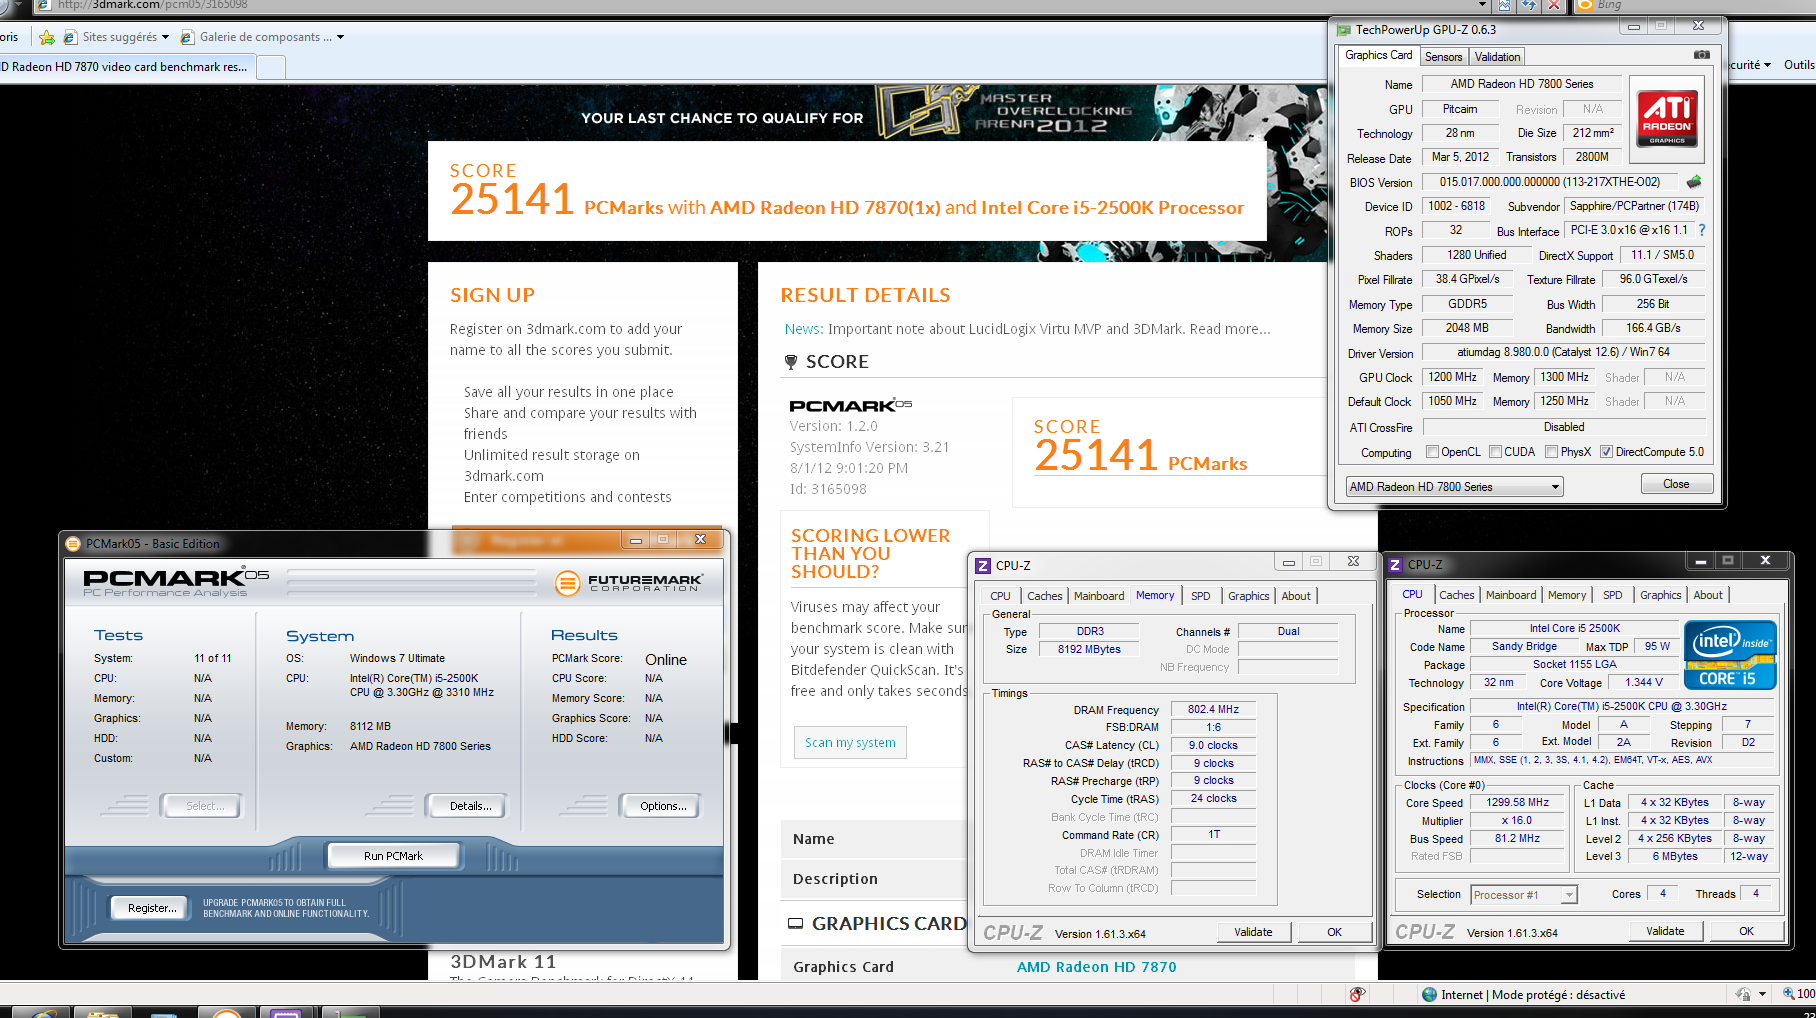Click the zoom magnifier icon in status bar
This screenshot has width=1816, height=1018.
click(1789, 994)
